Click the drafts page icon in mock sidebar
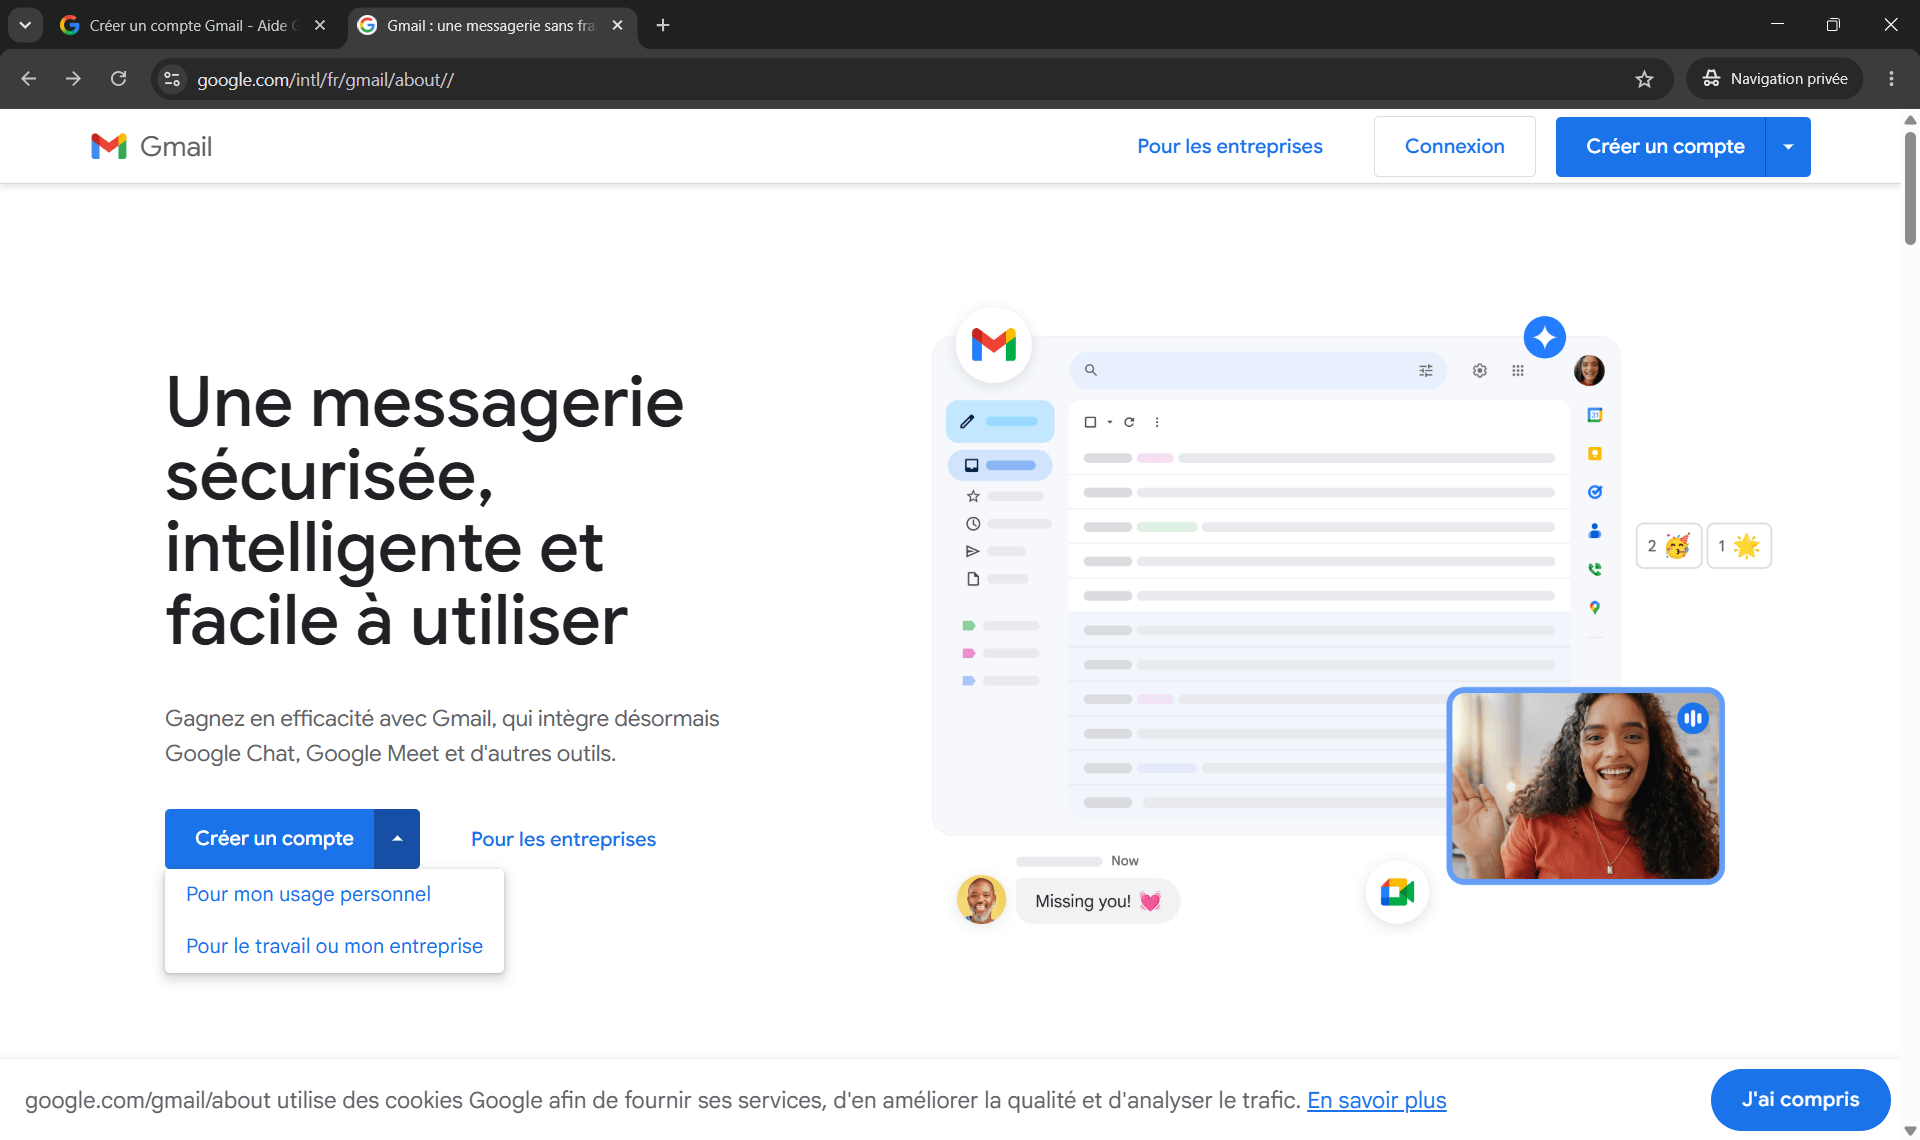Screen dimensions: 1920x1140 tap(973, 579)
